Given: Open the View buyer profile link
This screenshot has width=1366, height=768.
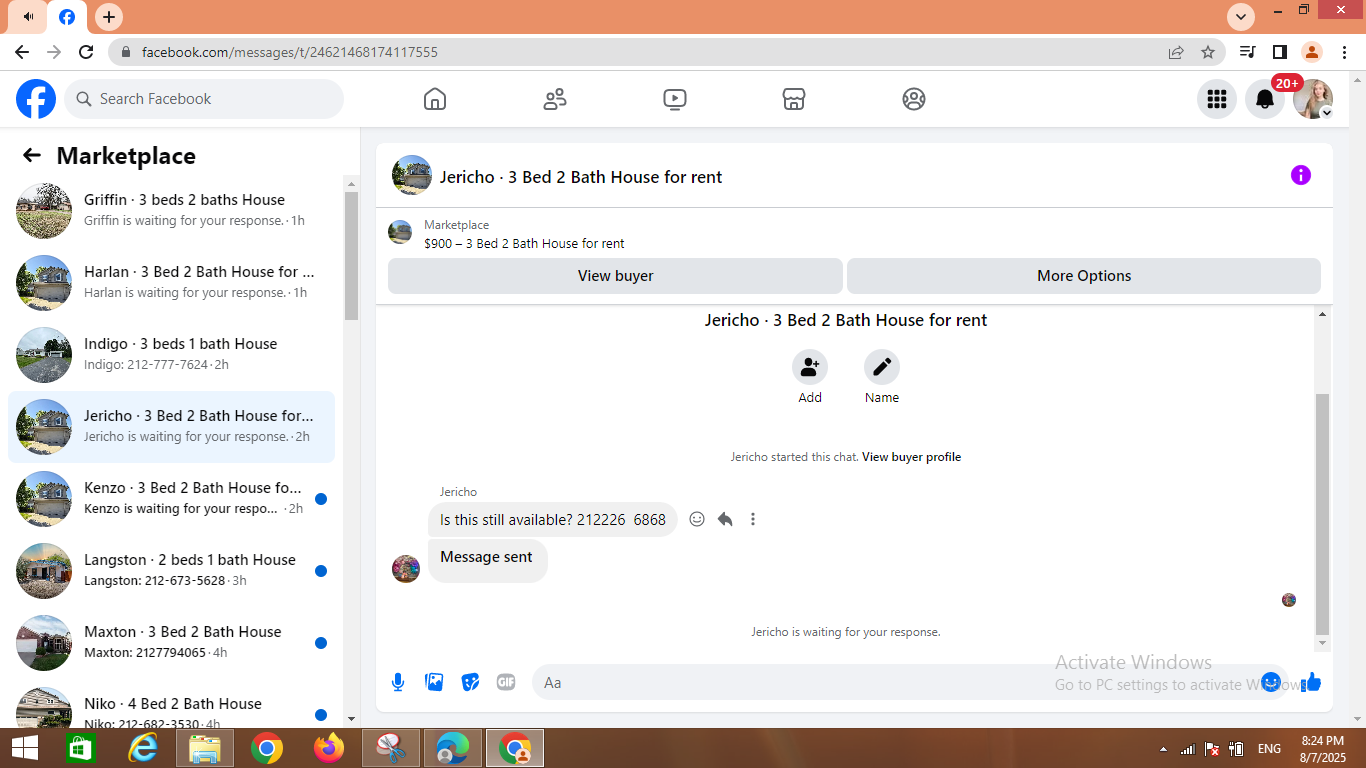Looking at the screenshot, I should point(911,457).
